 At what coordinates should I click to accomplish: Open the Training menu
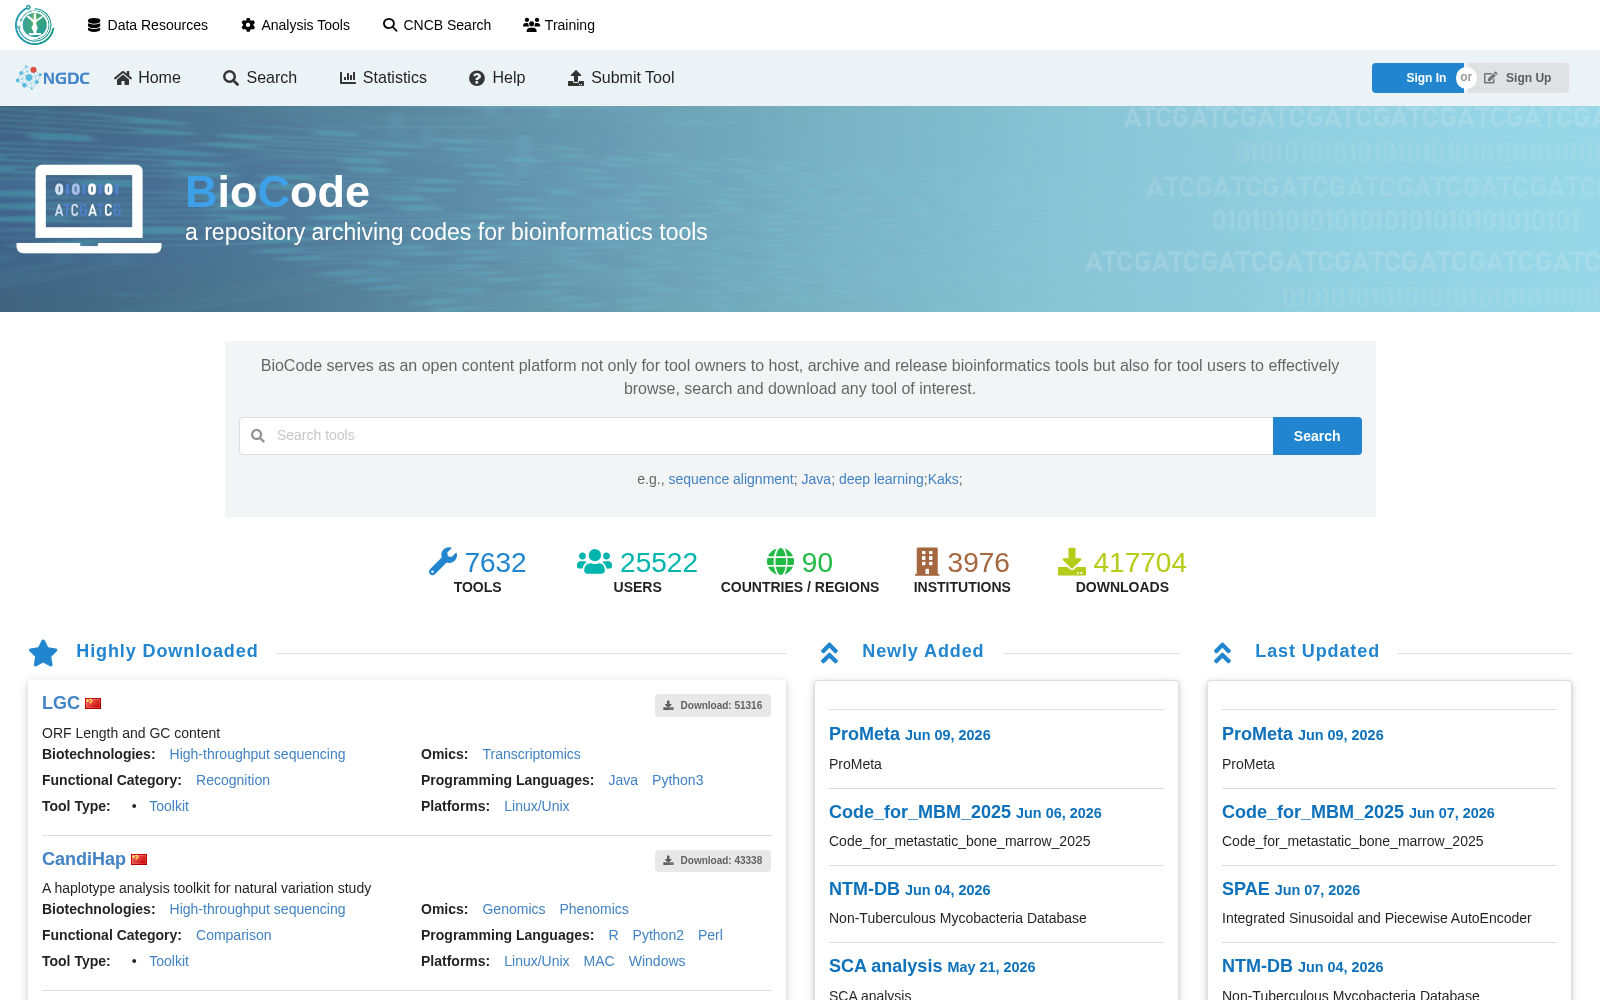coord(559,25)
